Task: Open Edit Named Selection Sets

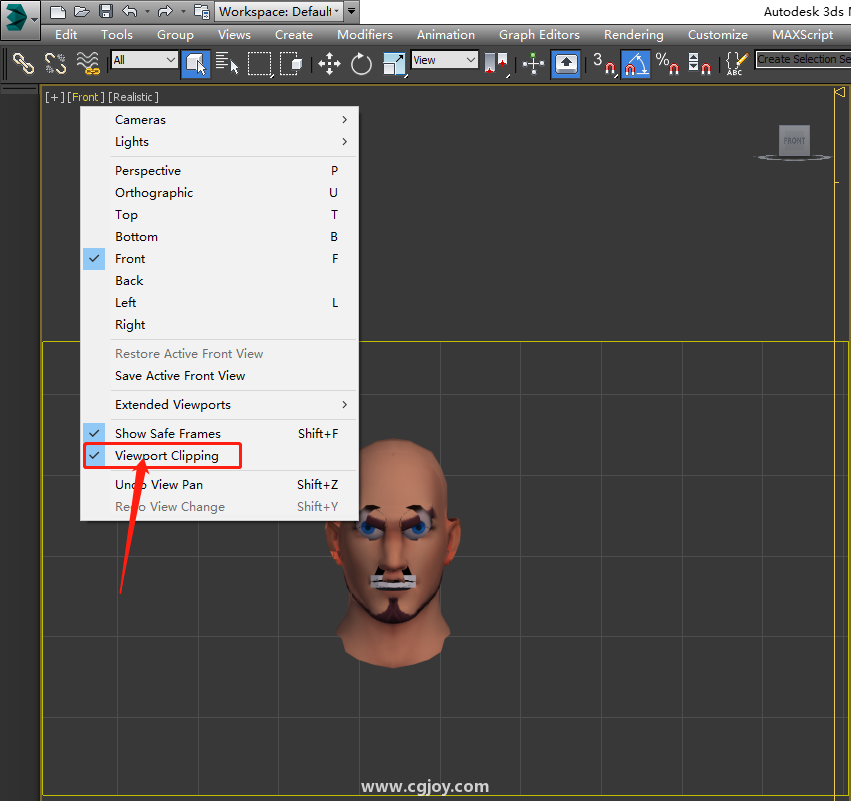Action: pyautogui.click(x=737, y=63)
